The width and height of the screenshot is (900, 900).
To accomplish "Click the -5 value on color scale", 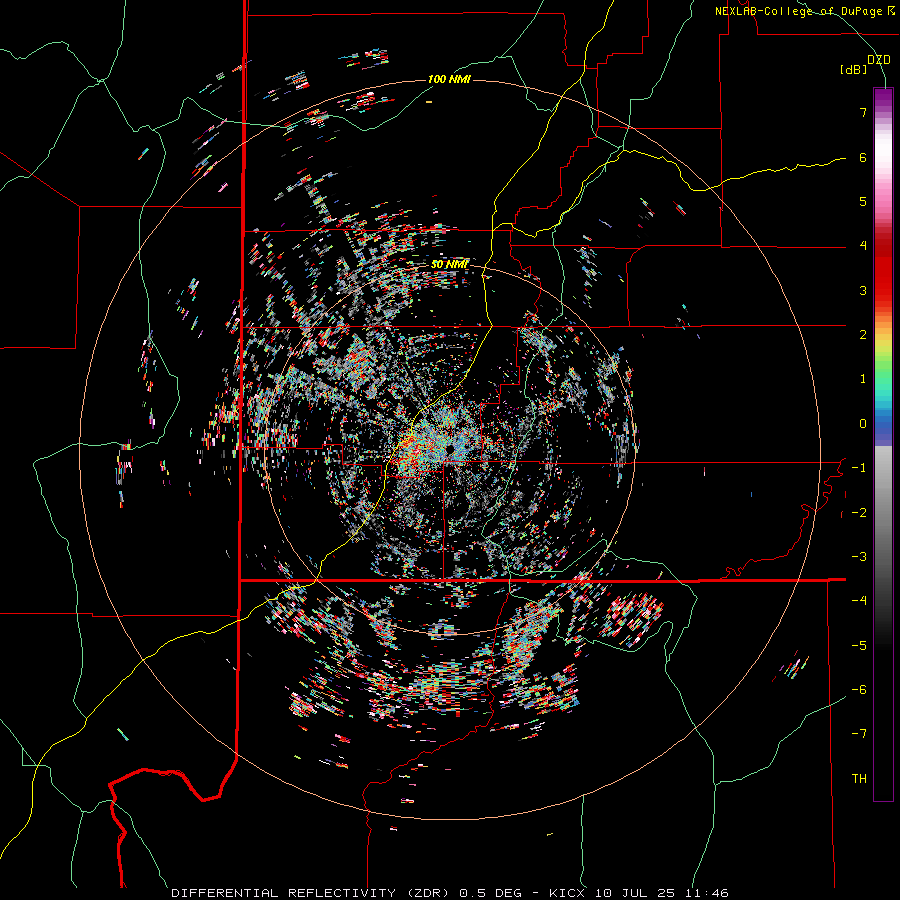I will point(859,646).
